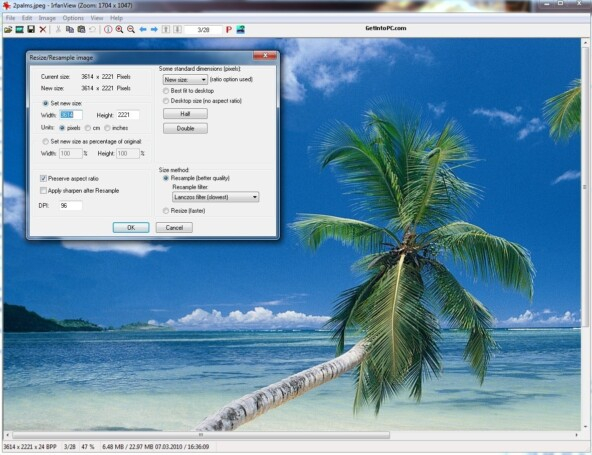Click the OK button in dialog
The height and width of the screenshot is (455, 592).
(131, 228)
